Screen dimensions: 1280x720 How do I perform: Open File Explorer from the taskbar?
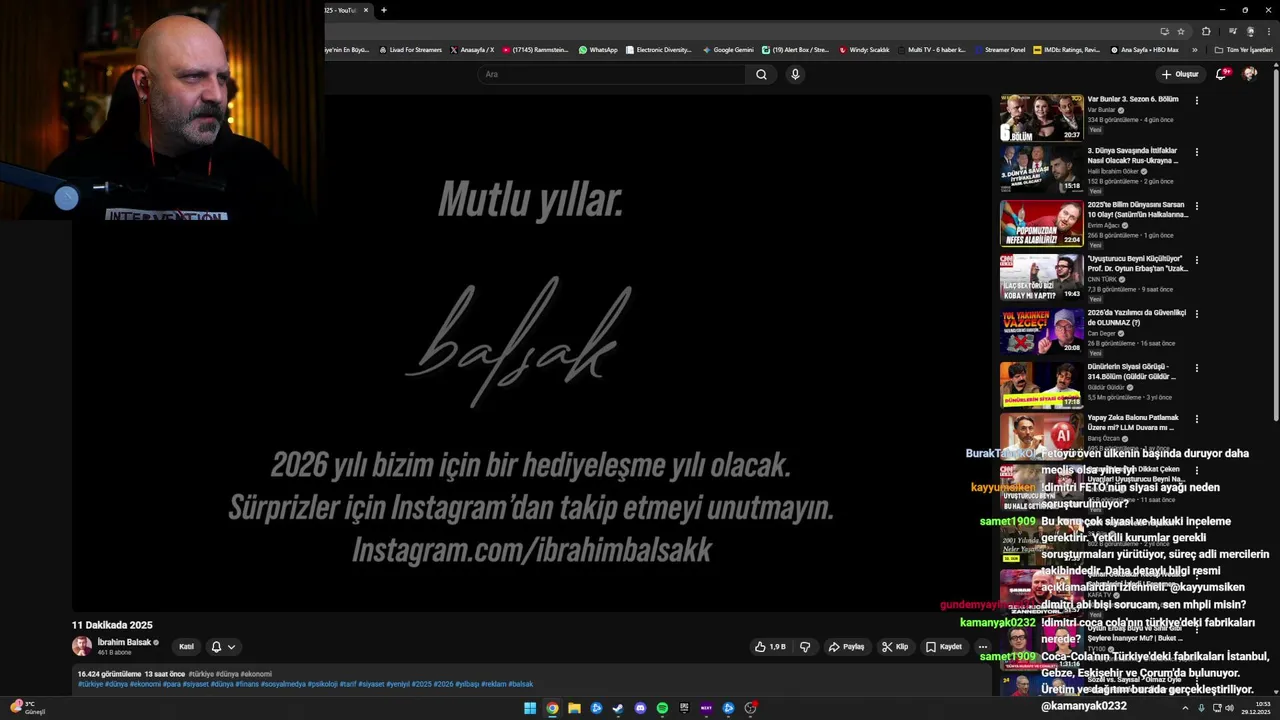(574, 708)
